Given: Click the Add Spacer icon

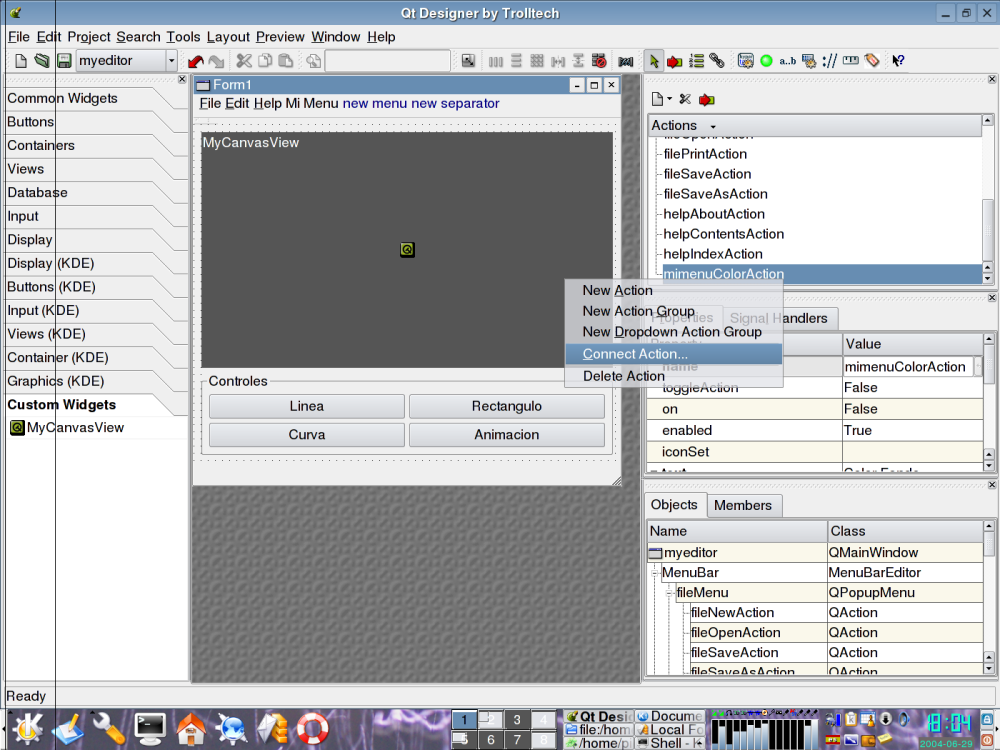Looking at the screenshot, I should (x=626, y=61).
